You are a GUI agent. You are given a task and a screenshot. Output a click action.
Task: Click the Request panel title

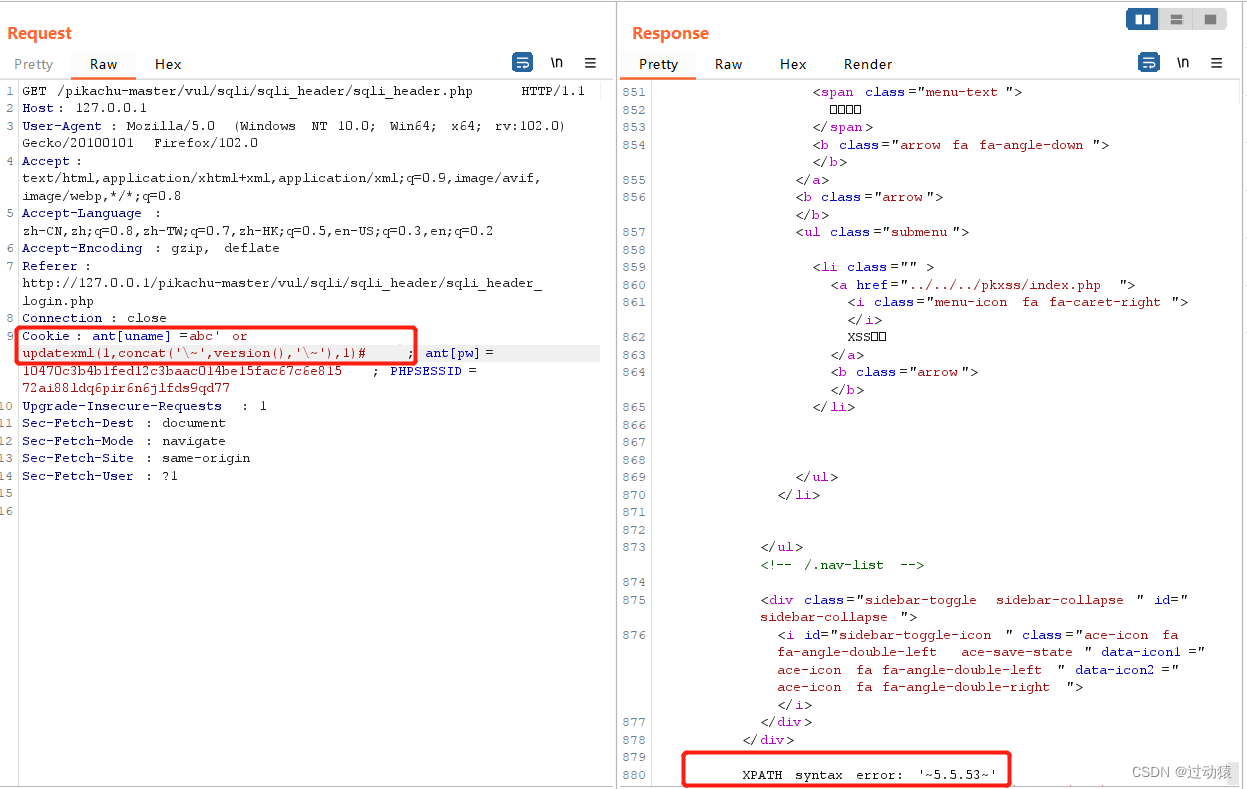coord(40,33)
